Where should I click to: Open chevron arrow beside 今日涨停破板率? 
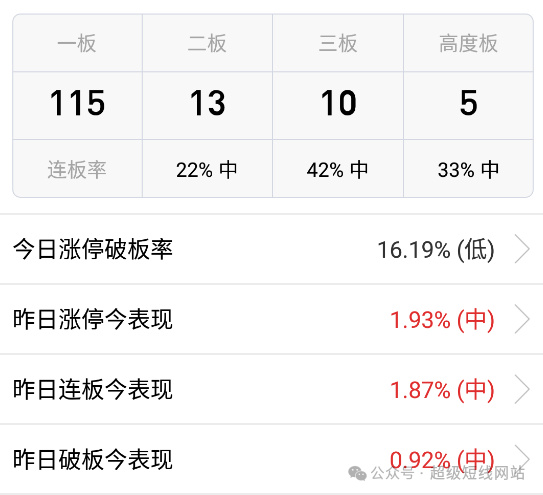point(522,249)
